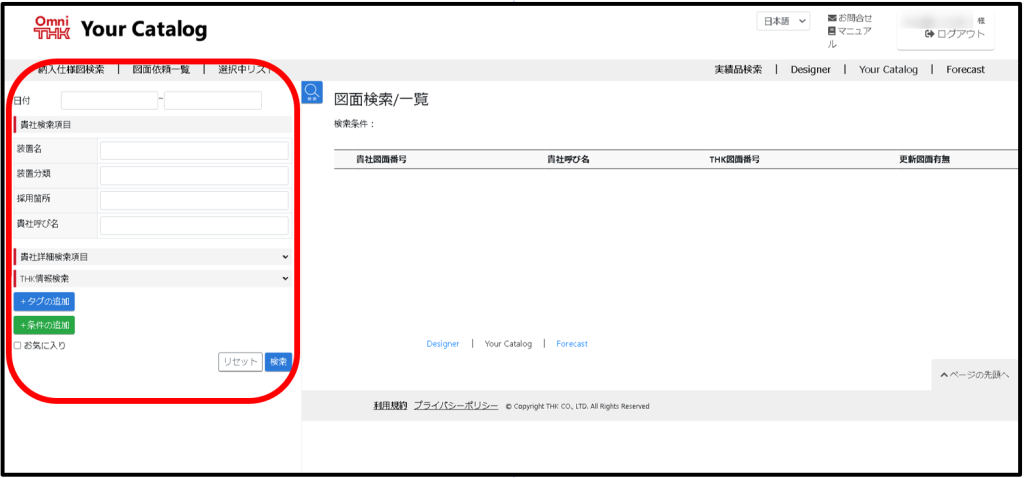Go to 実績品検索 in top navigation

[x=738, y=69]
